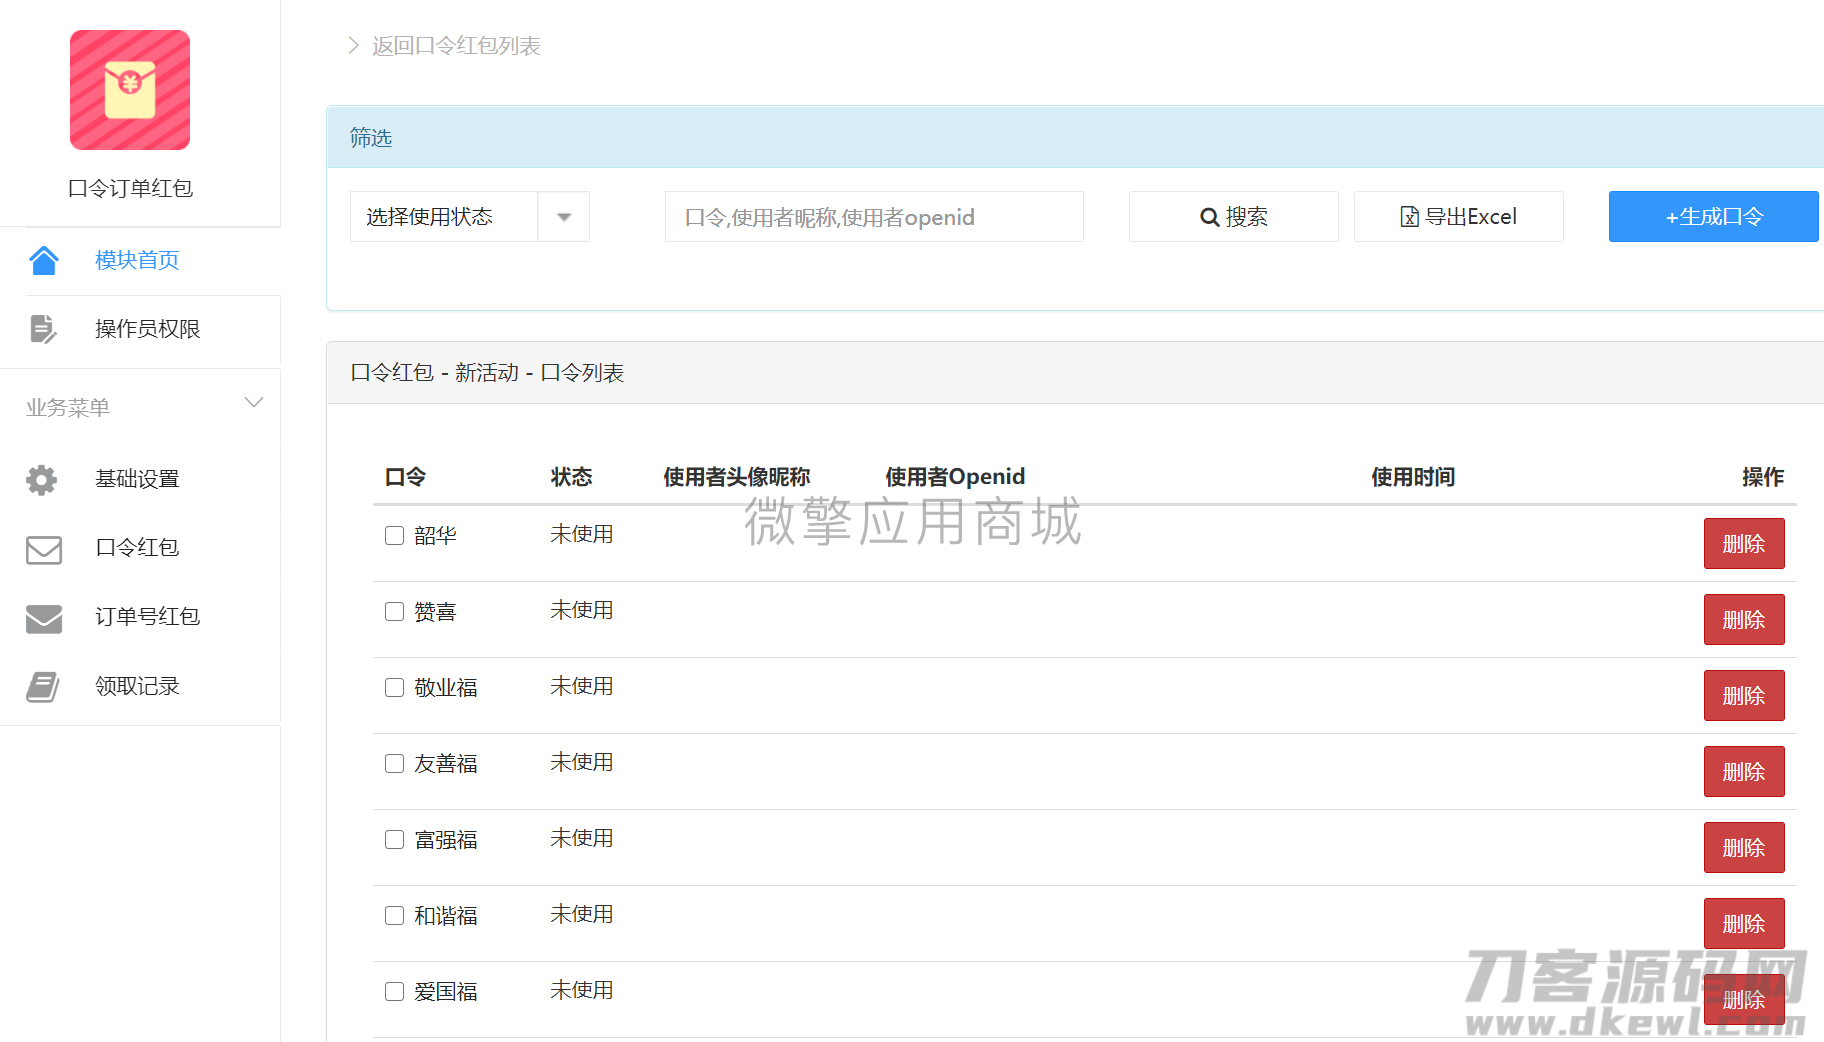Click the gear icon for 基础设置

[x=42, y=480]
